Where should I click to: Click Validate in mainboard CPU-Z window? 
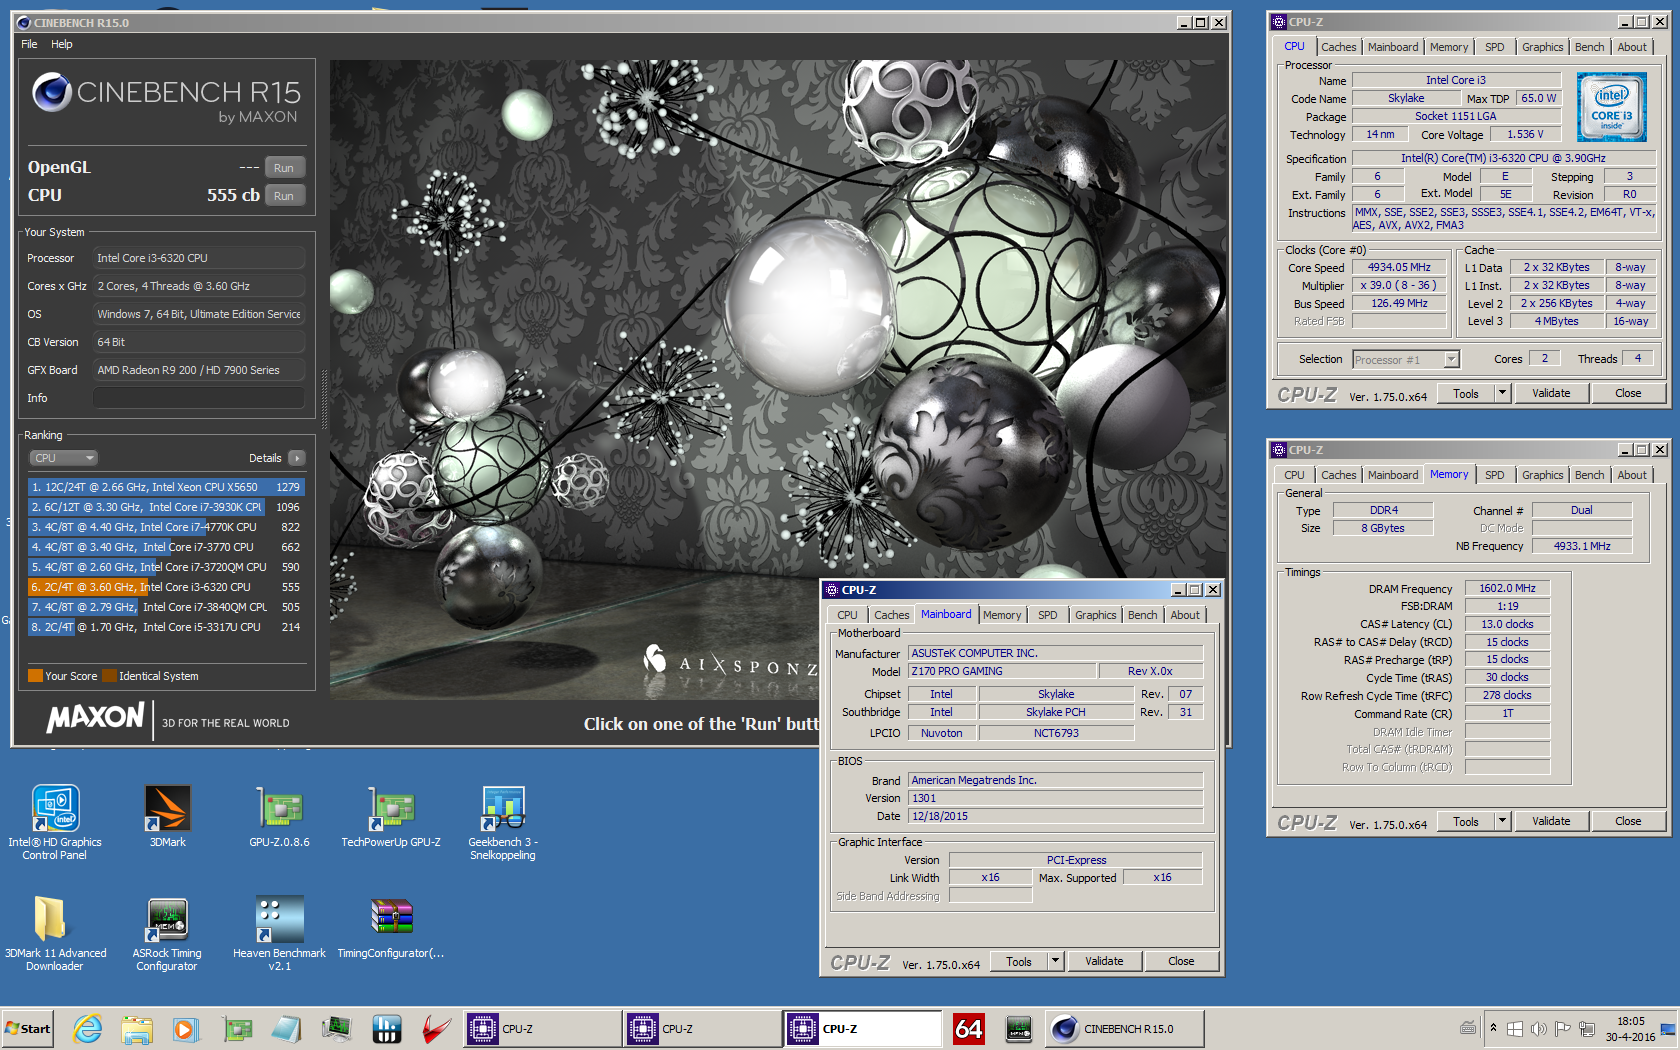click(x=1104, y=961)
